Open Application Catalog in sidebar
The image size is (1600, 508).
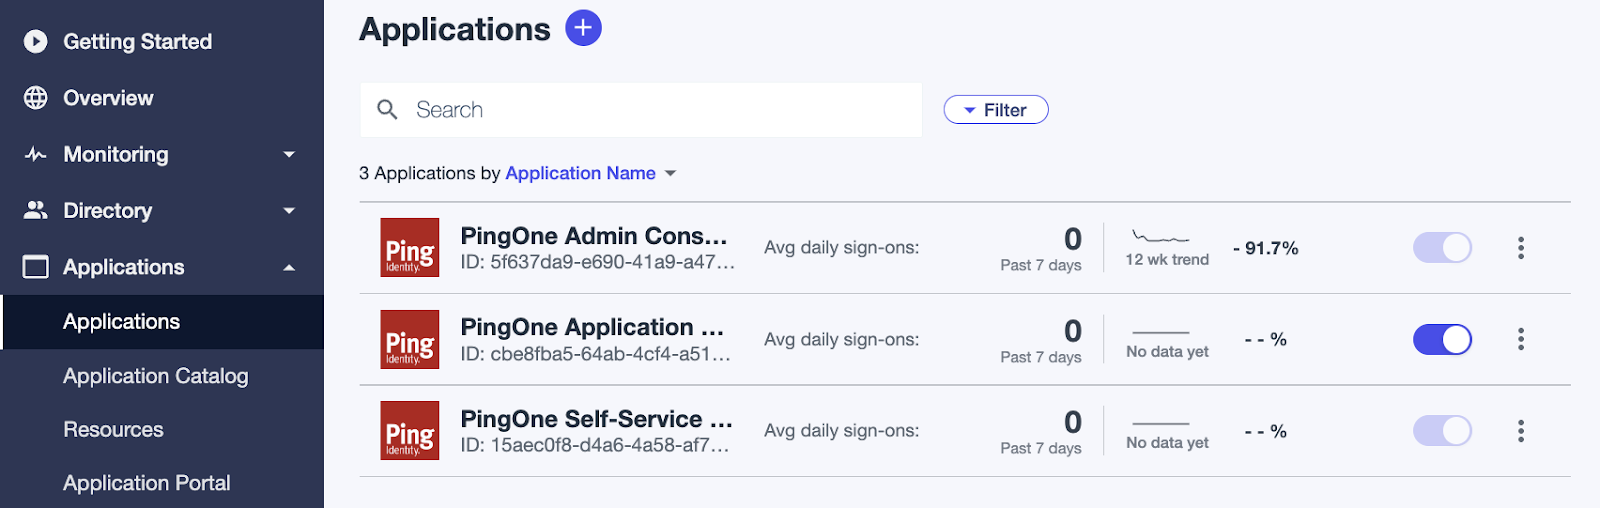coord(155,376)
